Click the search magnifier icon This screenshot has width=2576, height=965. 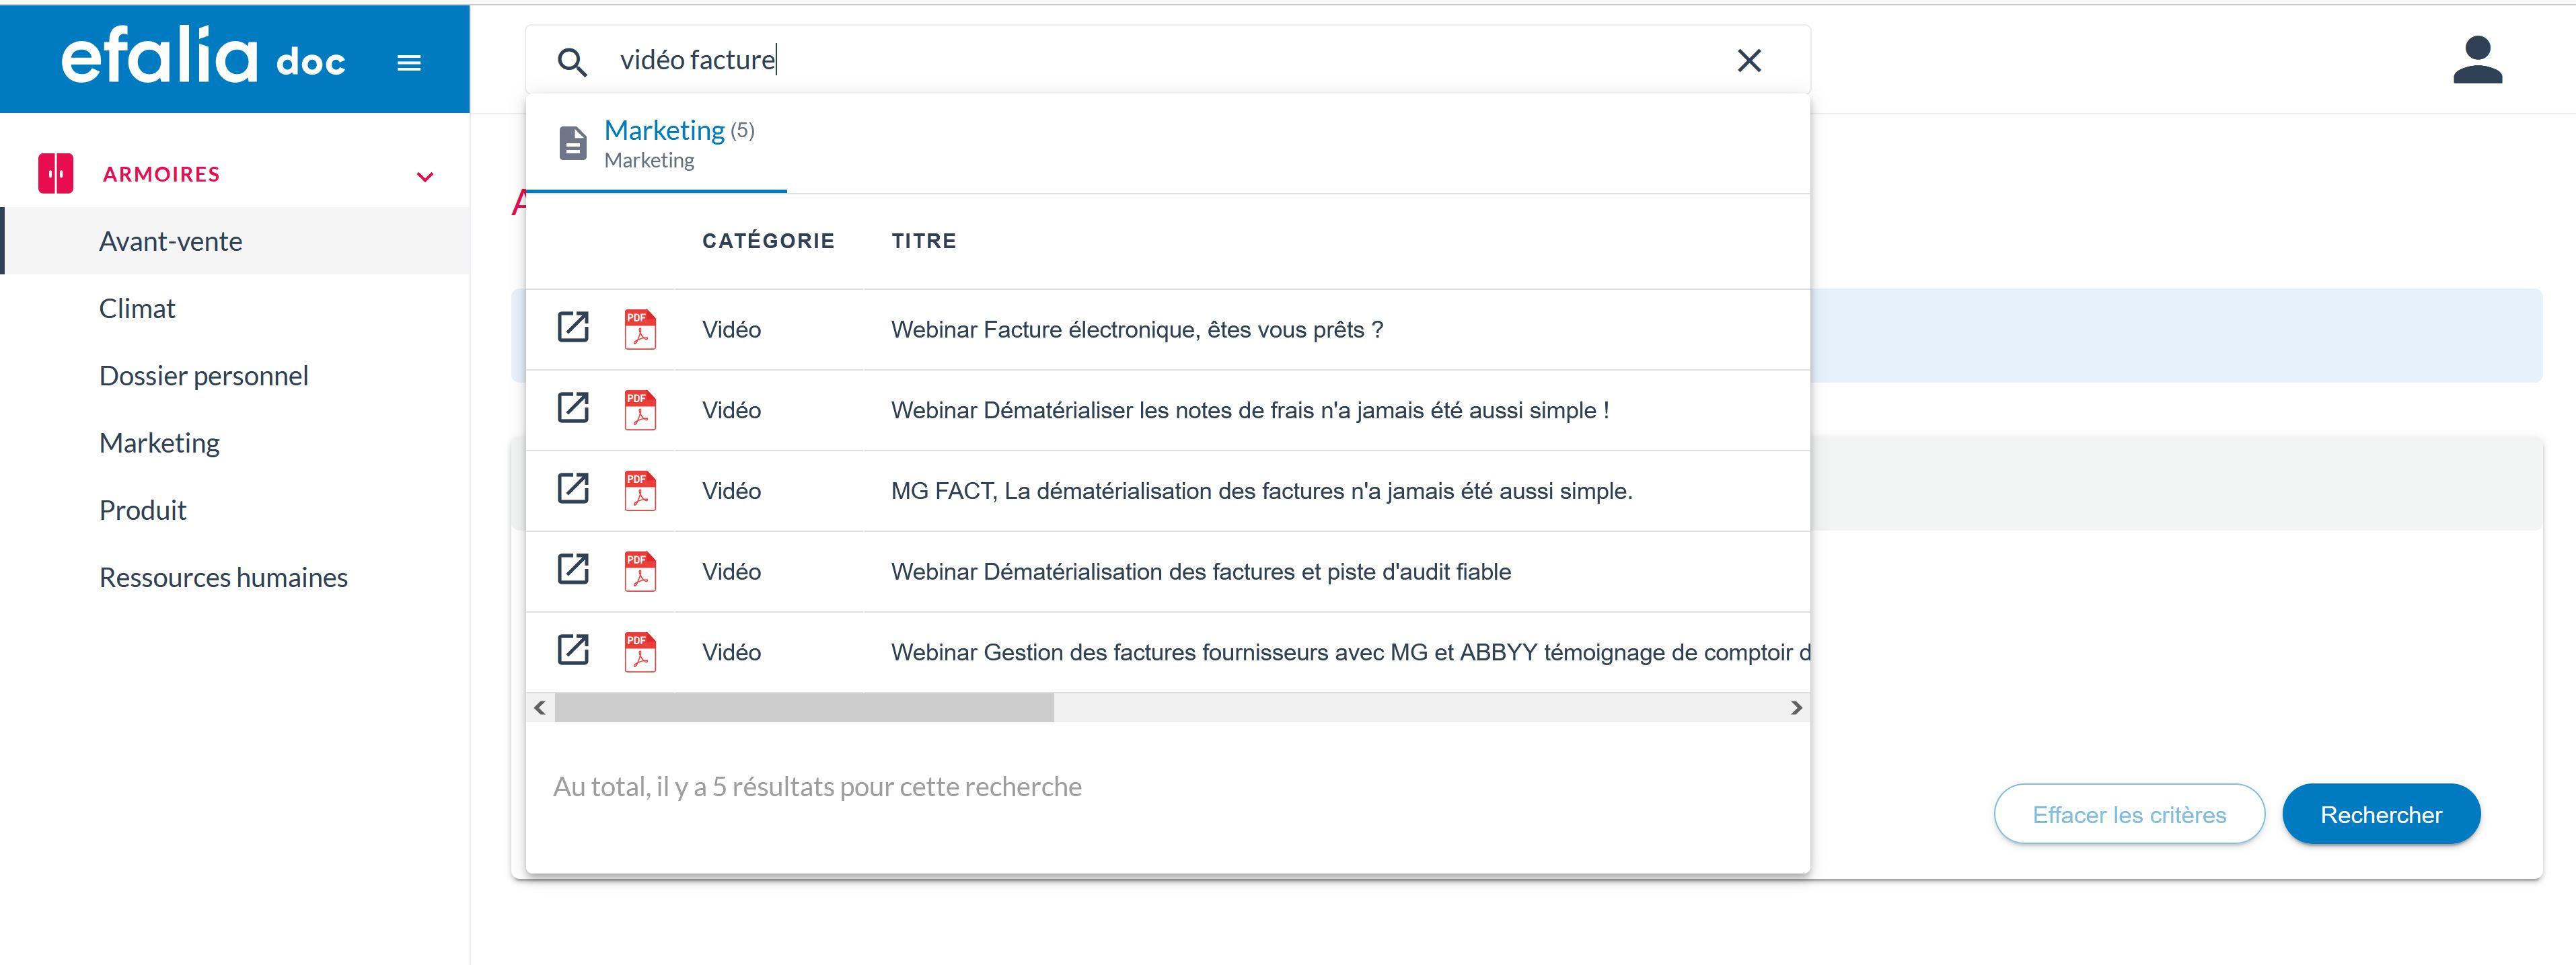[x=574, y=60]
